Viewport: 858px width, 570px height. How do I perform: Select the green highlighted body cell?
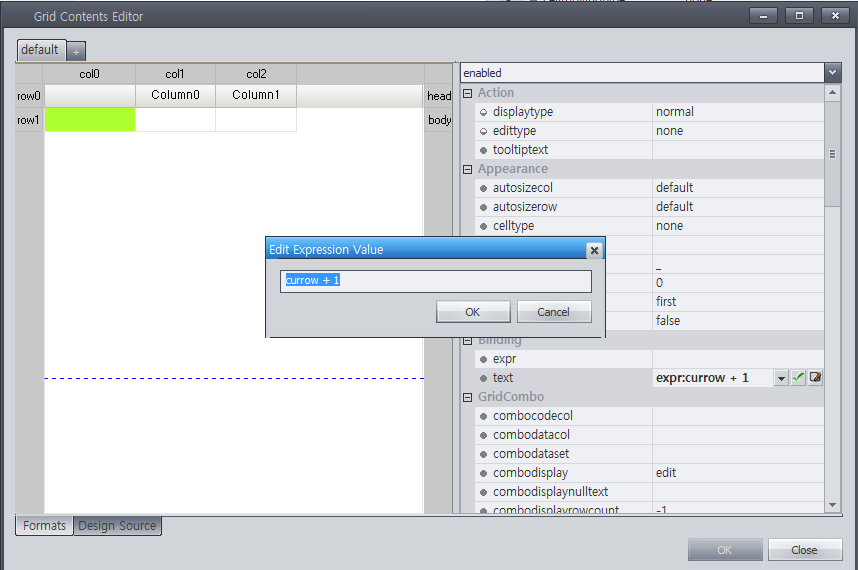[90, 119]
